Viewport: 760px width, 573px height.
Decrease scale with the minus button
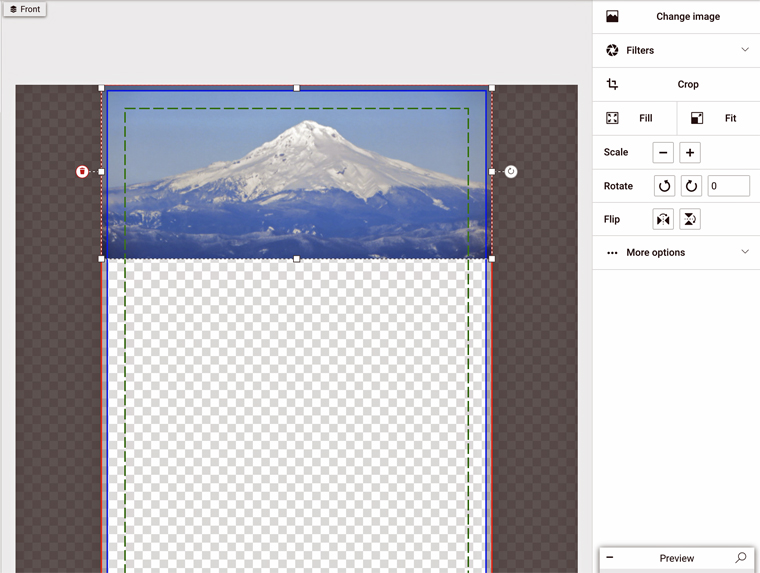[x=663, y=153]
